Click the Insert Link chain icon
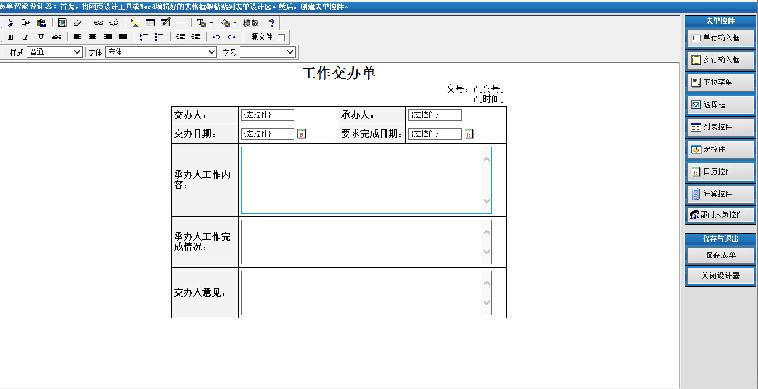758x389 pixels. click(x=99, y=23)
